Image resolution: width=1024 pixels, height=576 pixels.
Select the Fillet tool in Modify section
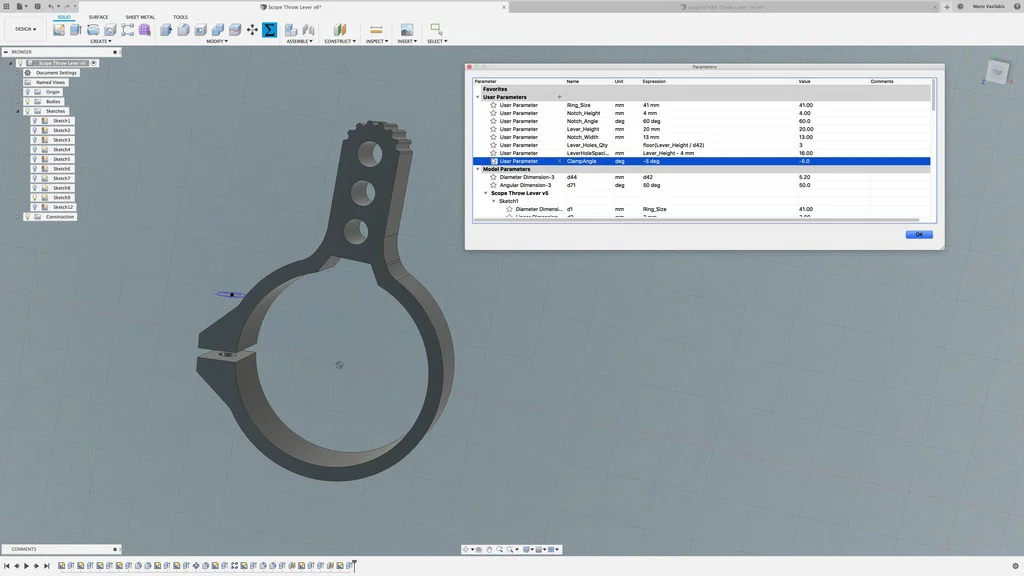point(183,30)
